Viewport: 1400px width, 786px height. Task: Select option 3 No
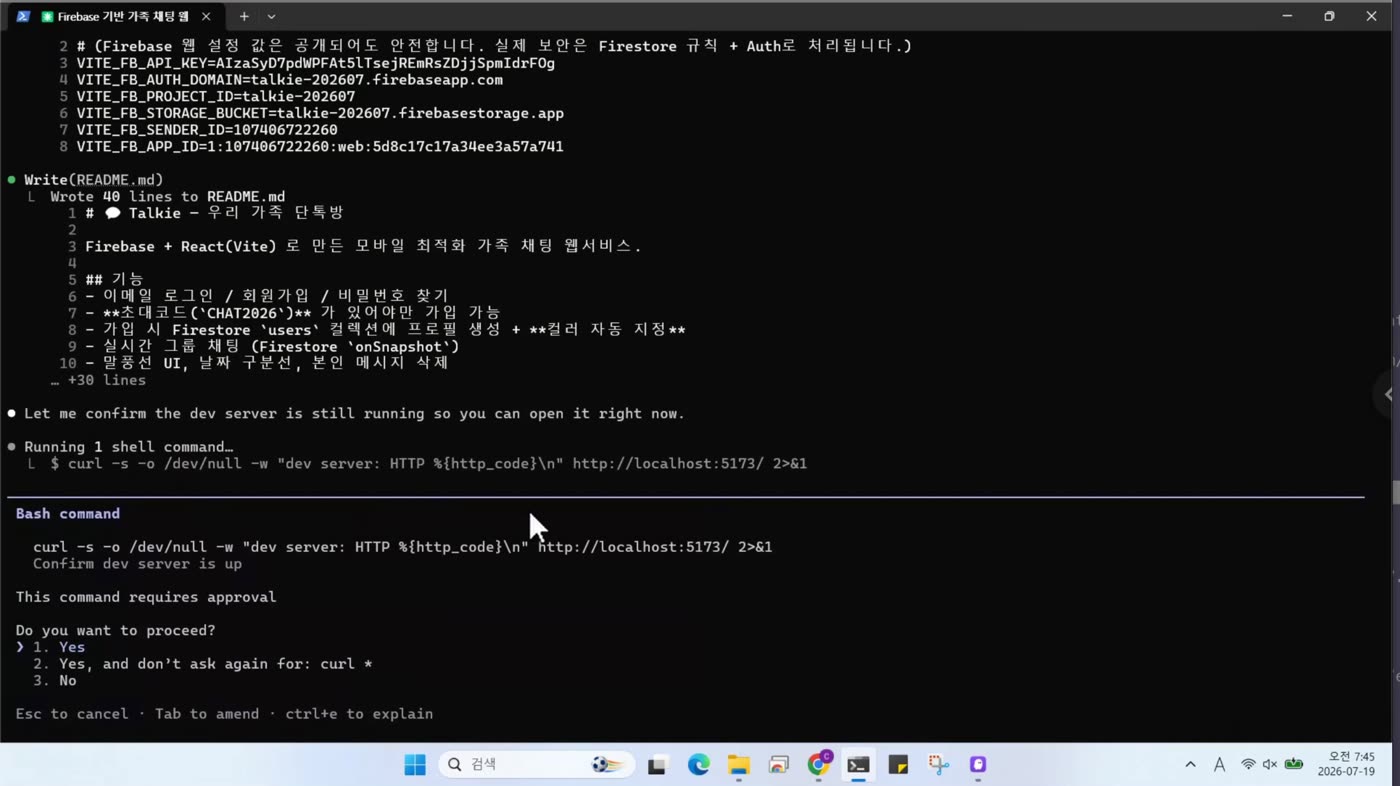tap(55, 681)
